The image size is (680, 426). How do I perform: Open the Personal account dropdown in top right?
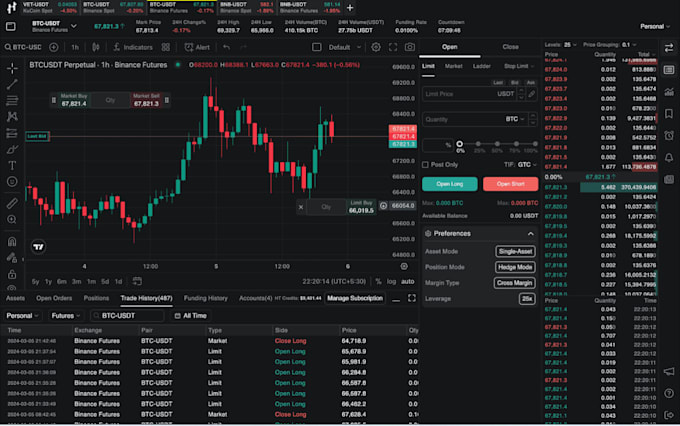(655, 26)
